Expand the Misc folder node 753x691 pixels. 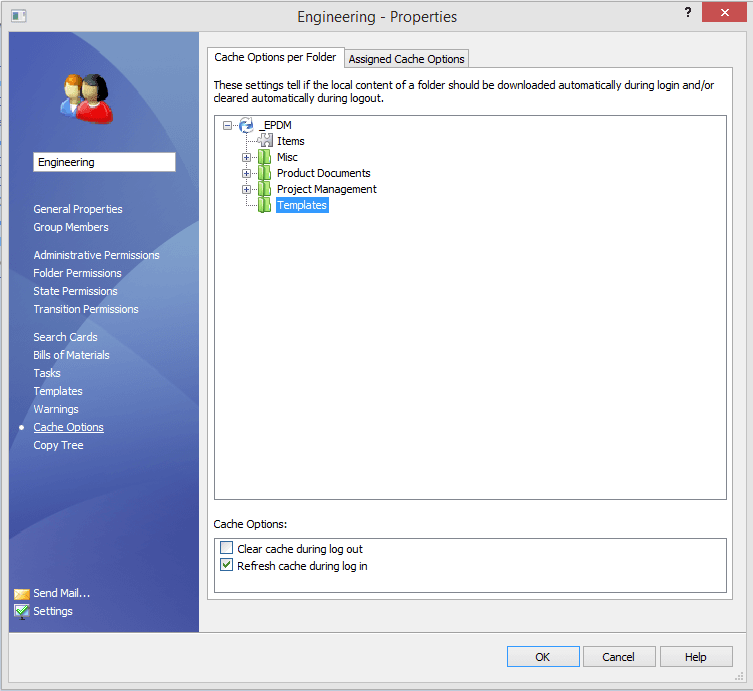(x=246, y=157)
